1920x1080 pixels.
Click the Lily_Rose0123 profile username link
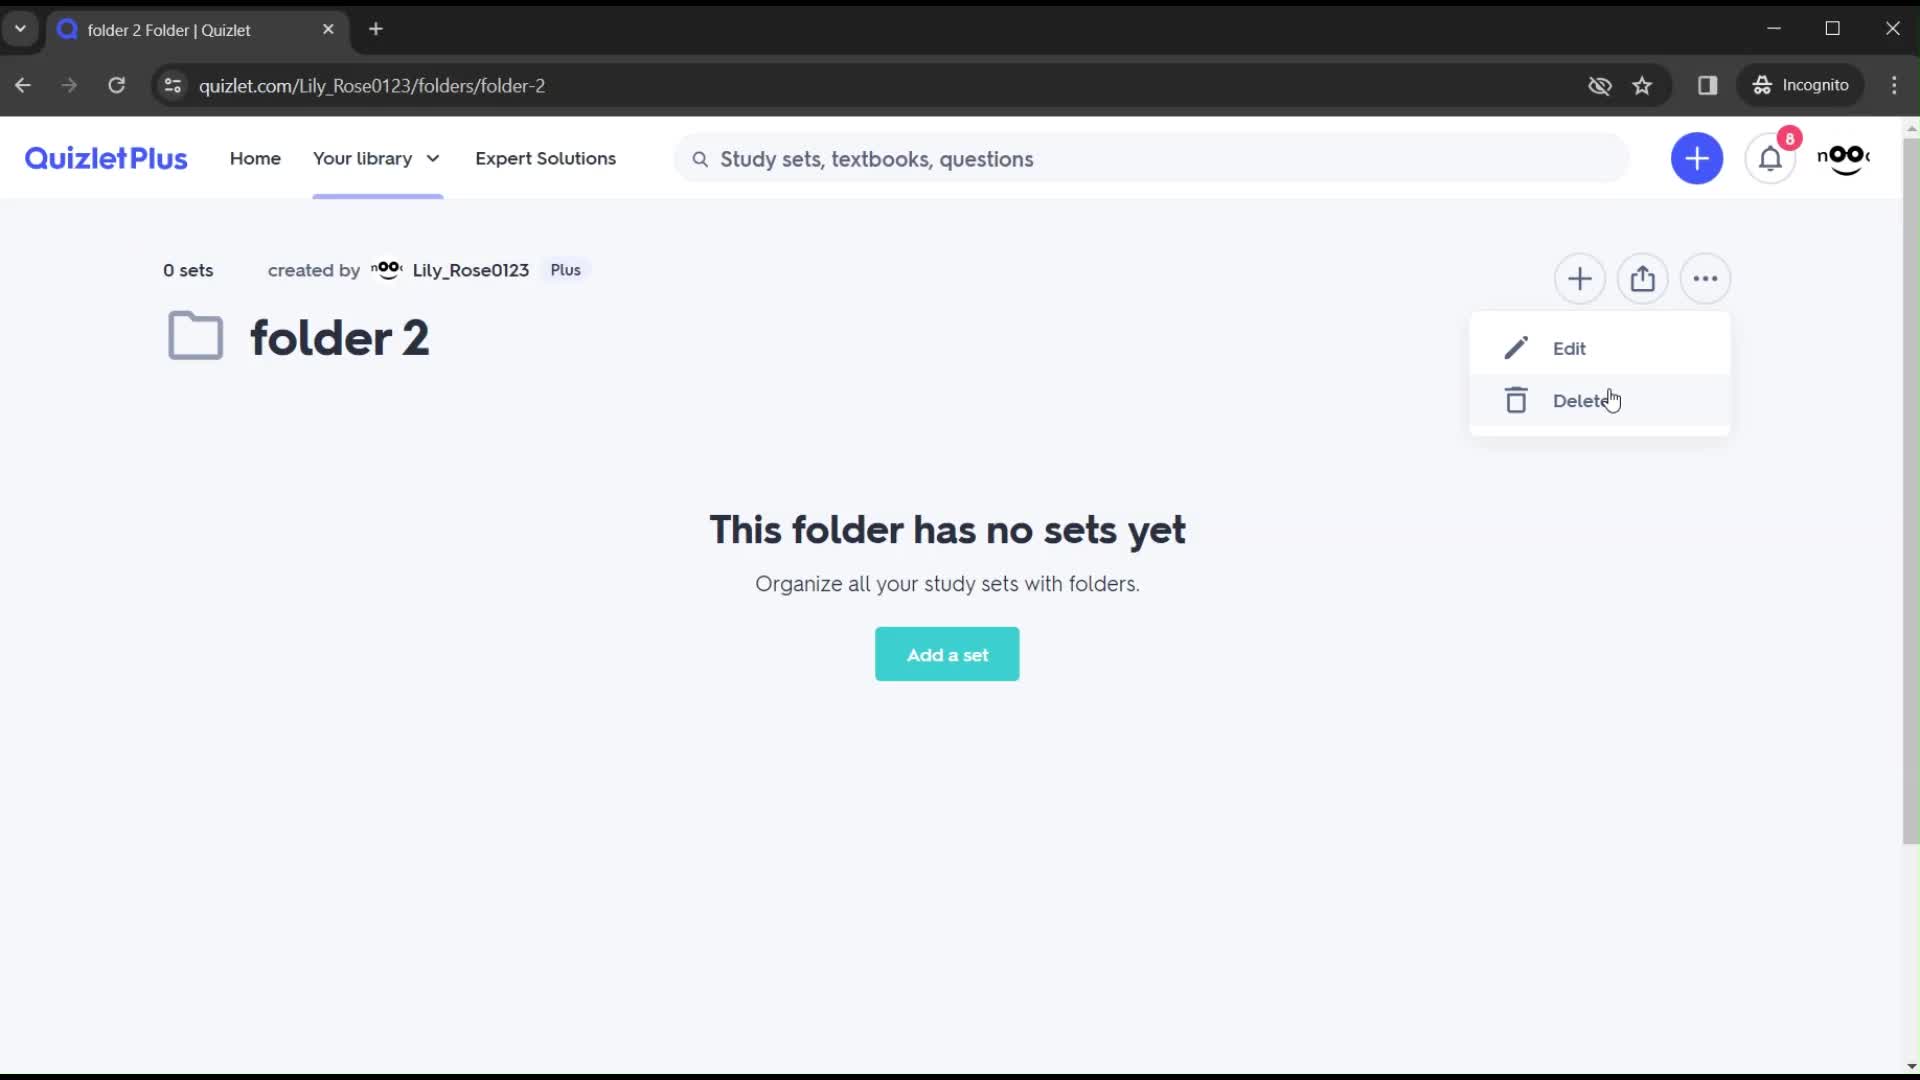click(471, 270)
